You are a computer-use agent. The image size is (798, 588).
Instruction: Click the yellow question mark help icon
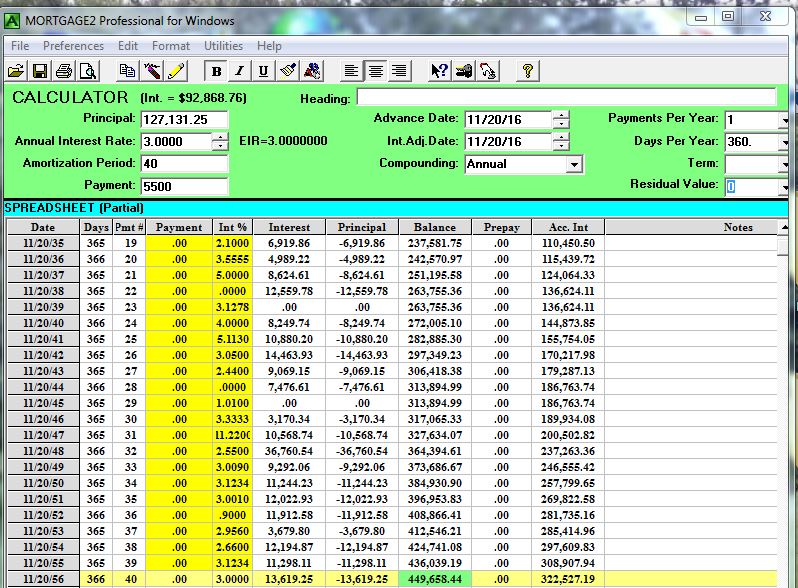point(527,71)
